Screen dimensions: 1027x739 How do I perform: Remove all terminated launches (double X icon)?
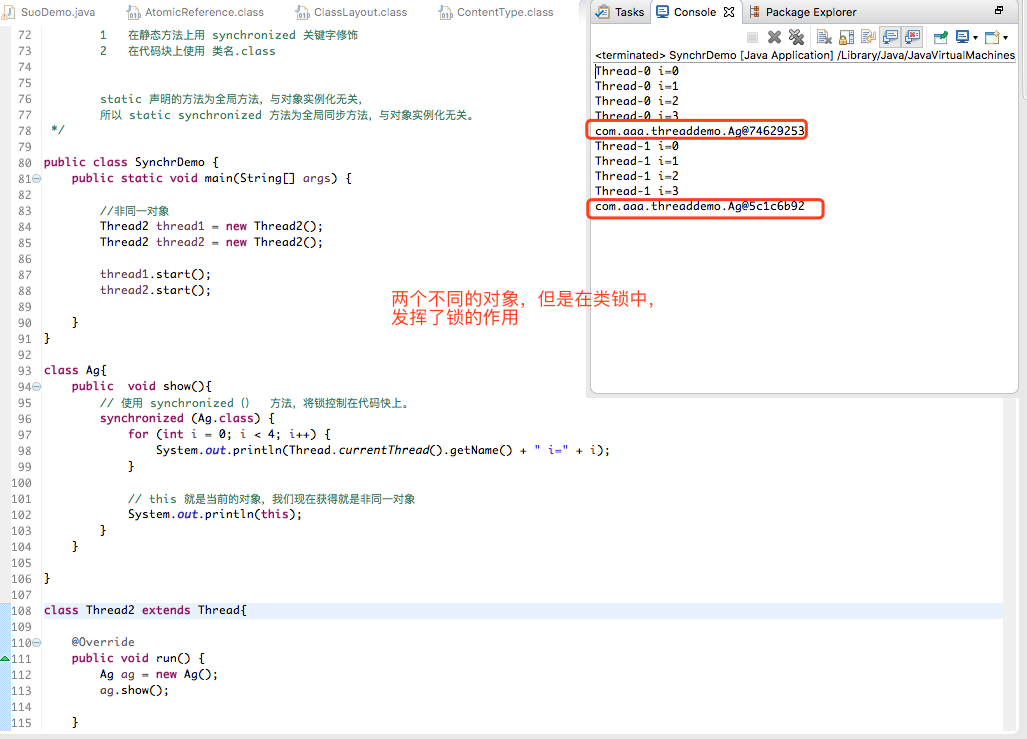click(x=796, y=37)
